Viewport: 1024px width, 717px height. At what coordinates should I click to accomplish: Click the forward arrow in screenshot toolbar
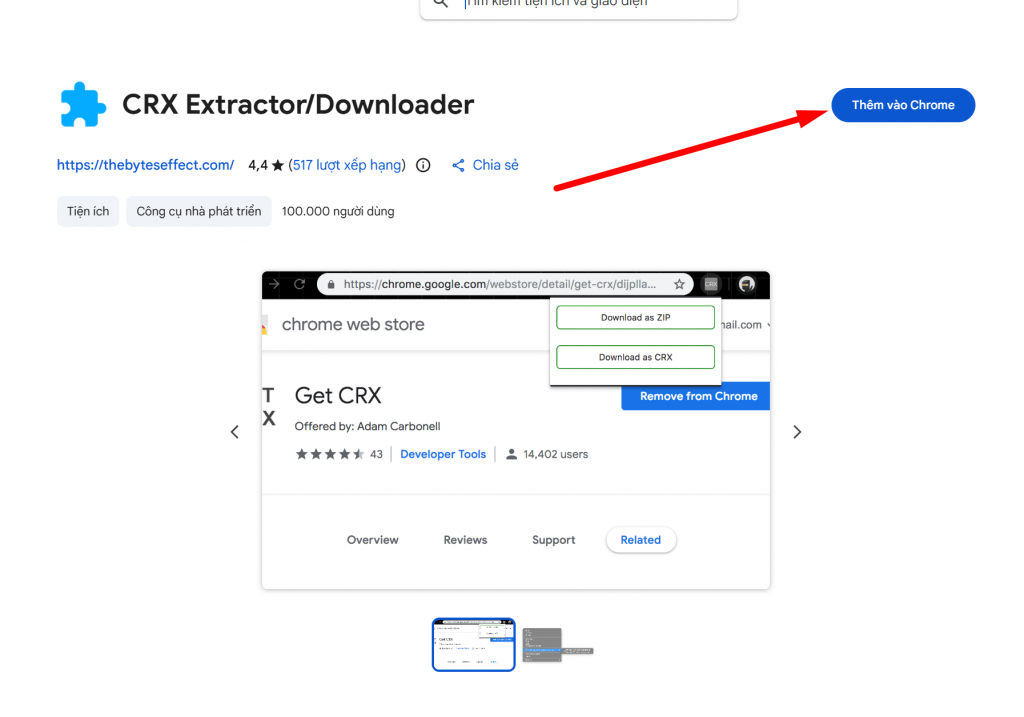coord(274,284)
